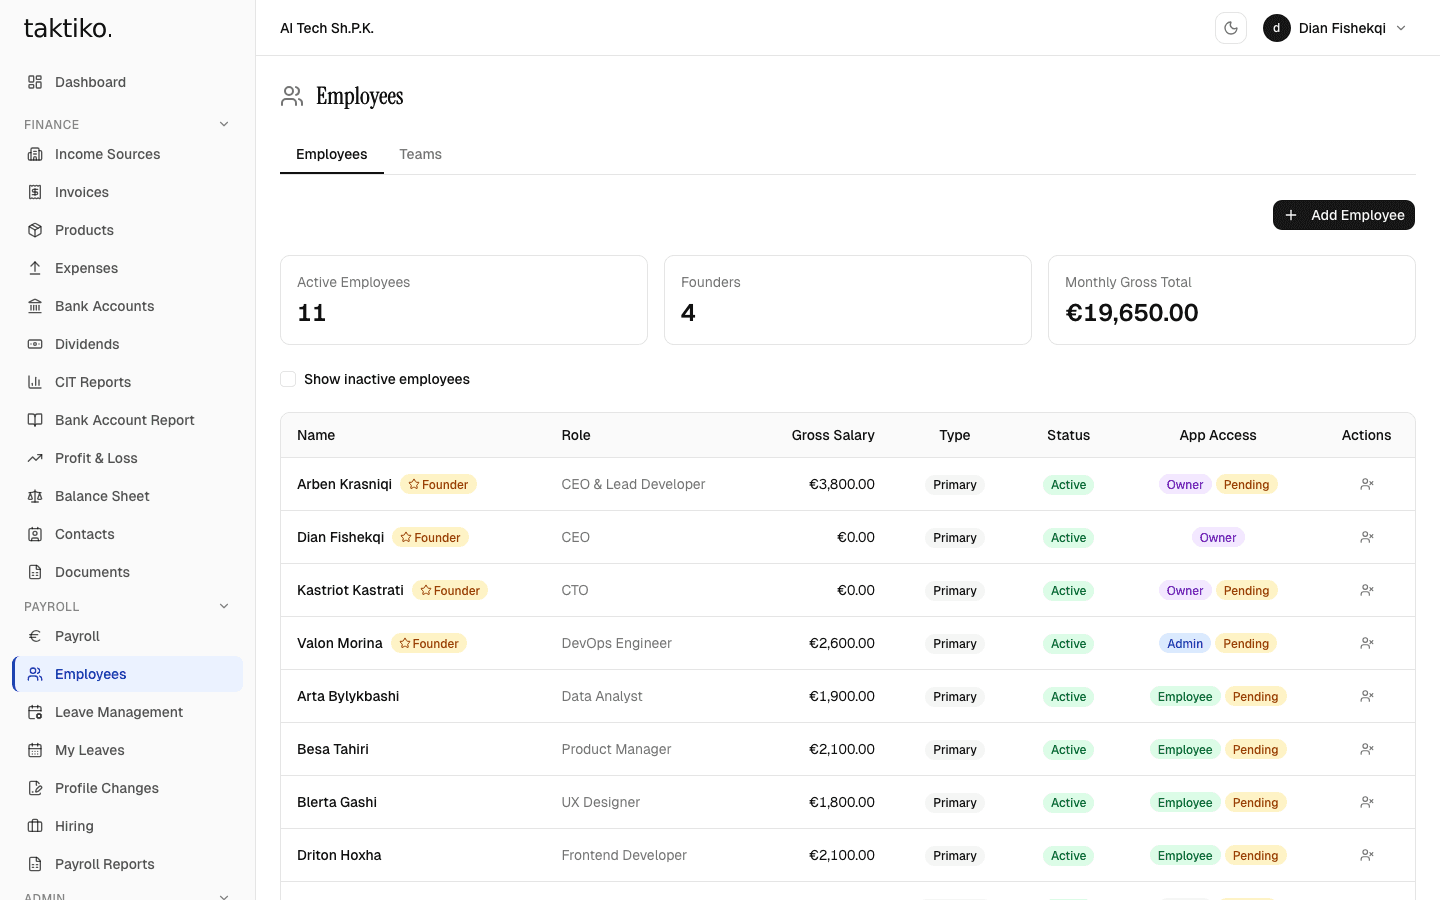
Task: Enable Show inactive employees checkbox
Action: coord(288,379)
